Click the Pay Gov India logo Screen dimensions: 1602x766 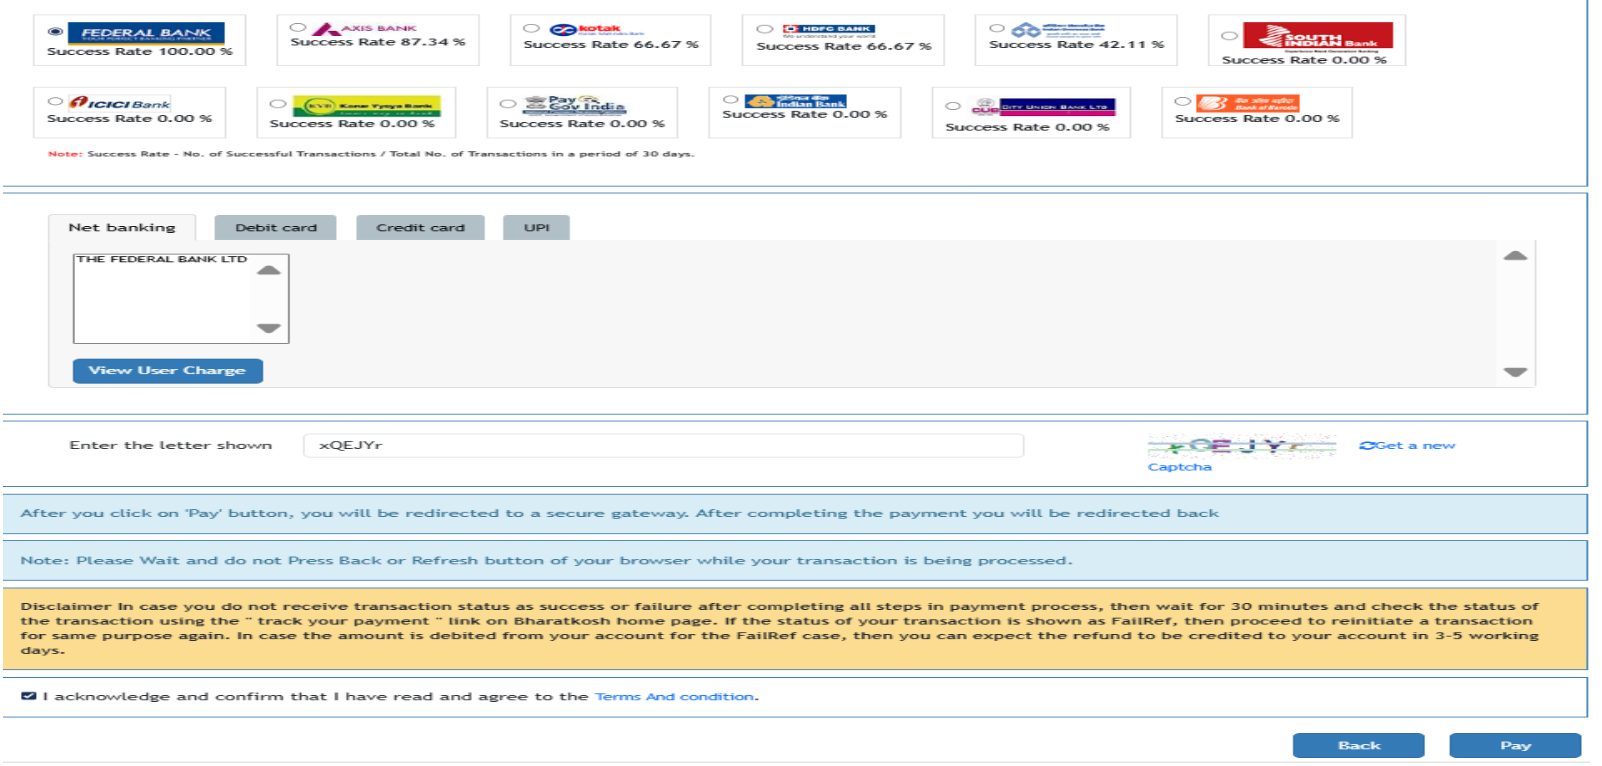point(575,105)
